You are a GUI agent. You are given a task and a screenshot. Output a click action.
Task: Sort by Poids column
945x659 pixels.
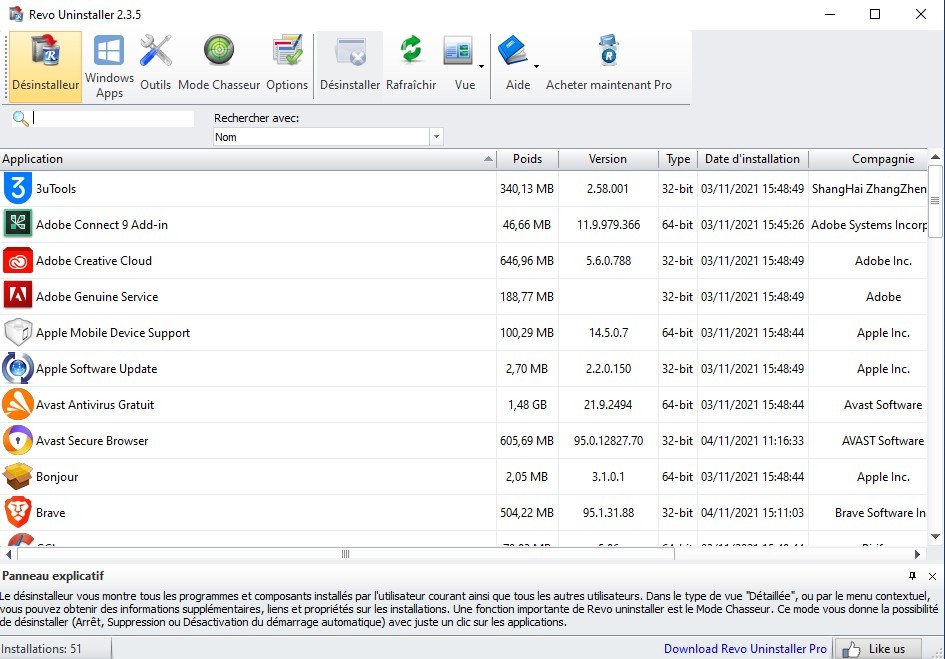point(527,159)
